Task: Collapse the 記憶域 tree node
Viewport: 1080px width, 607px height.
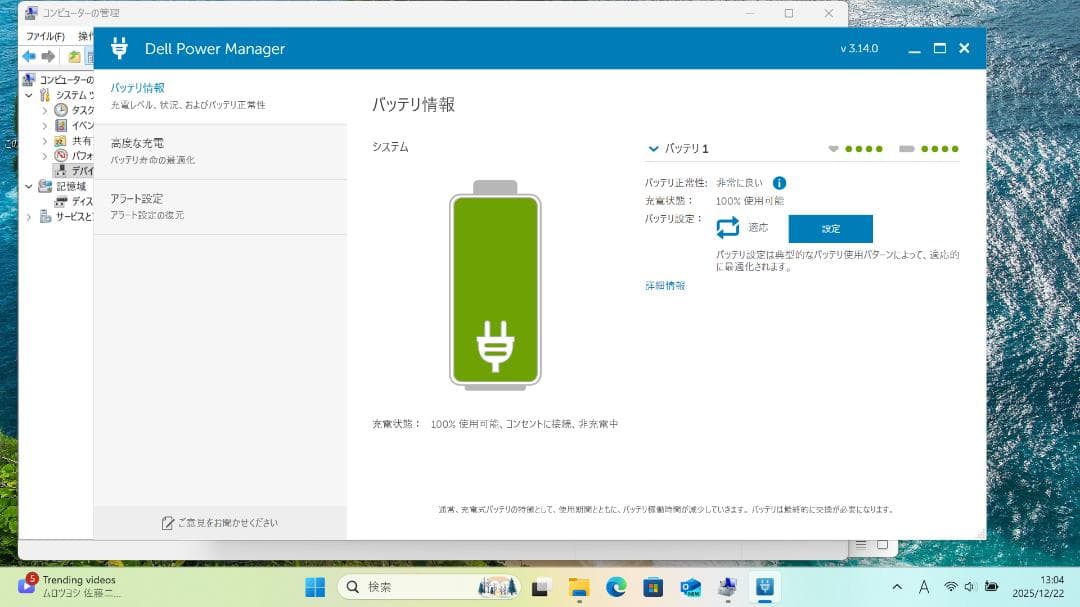Action: [x=29, y=187]
